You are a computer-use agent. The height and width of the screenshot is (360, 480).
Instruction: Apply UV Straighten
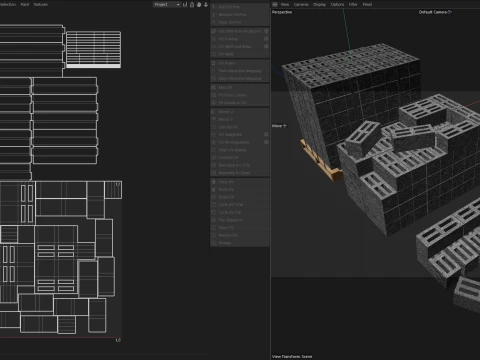pos(237,134)
